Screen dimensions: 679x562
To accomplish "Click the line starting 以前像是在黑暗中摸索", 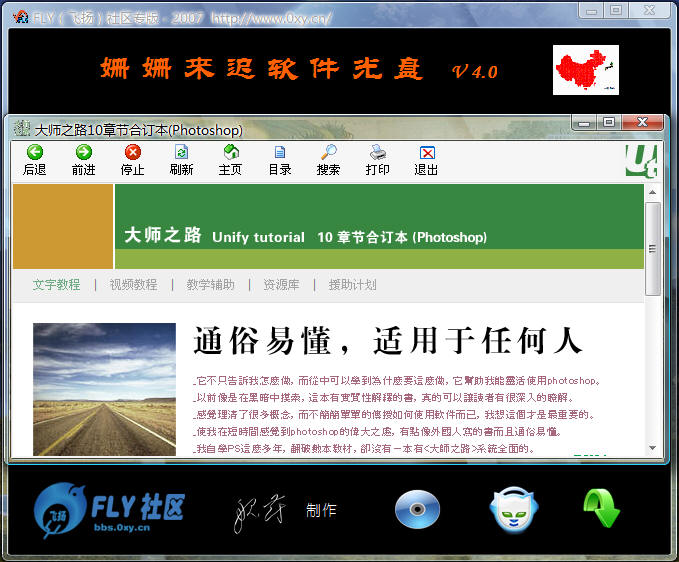I will tap(384, 397).
